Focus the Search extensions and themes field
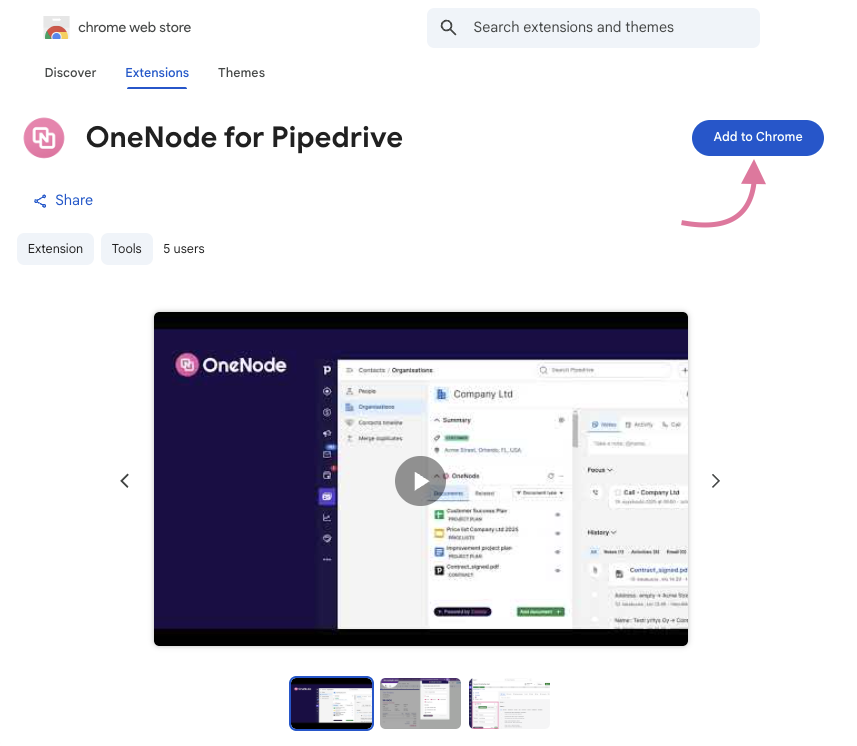Viewport: 857px width, 746px height. click(x=593, y=27)
